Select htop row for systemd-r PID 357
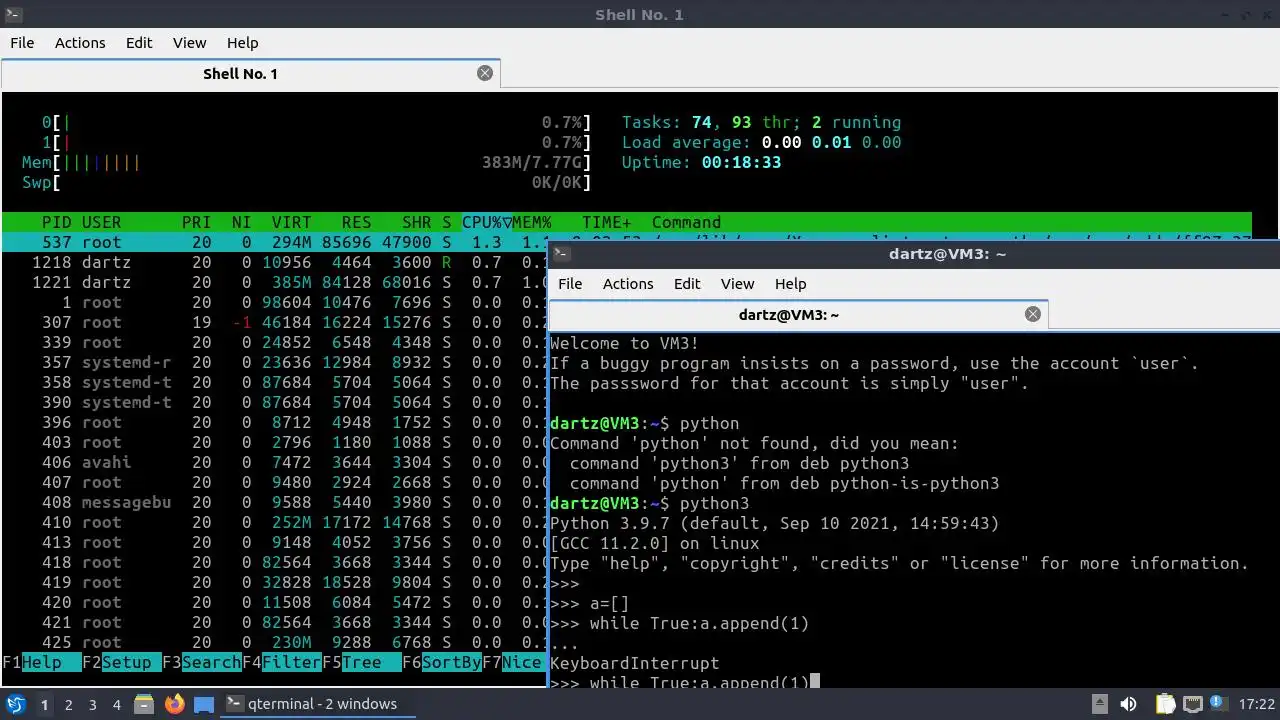 275,362
